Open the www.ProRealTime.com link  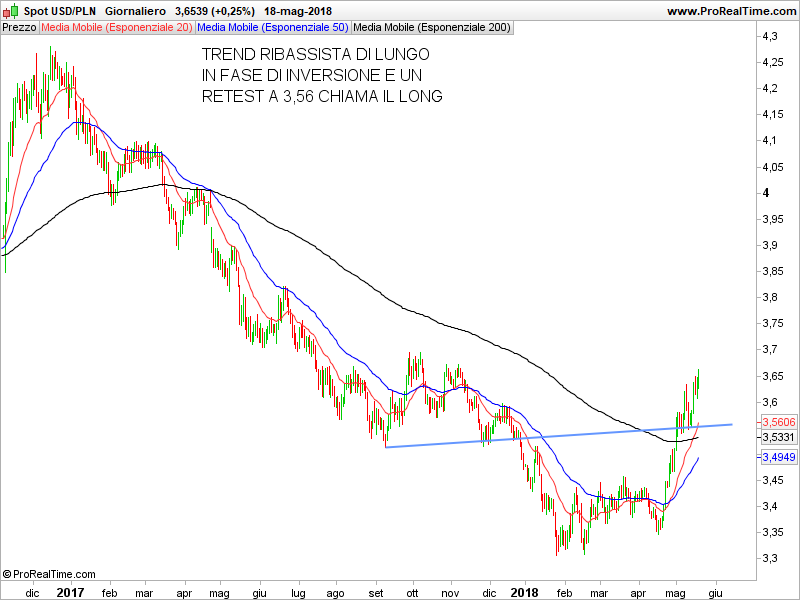[730, 11]
